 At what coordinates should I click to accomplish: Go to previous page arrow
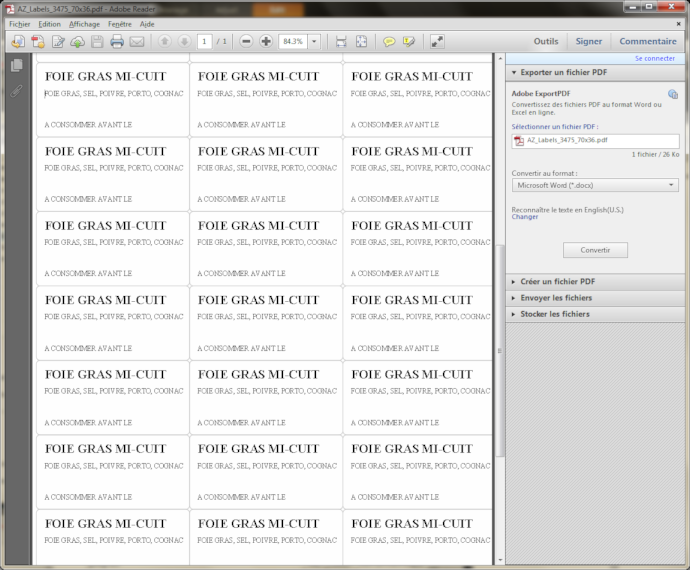pos(165,42)
